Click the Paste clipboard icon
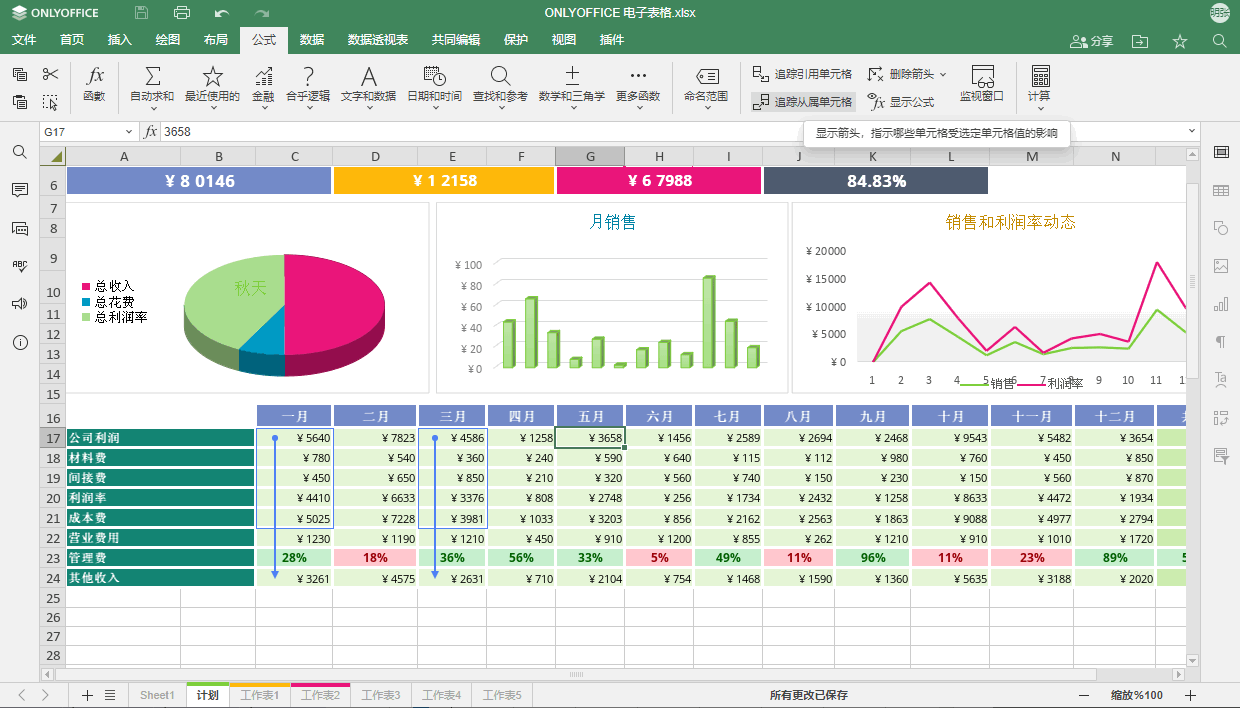 20,102
